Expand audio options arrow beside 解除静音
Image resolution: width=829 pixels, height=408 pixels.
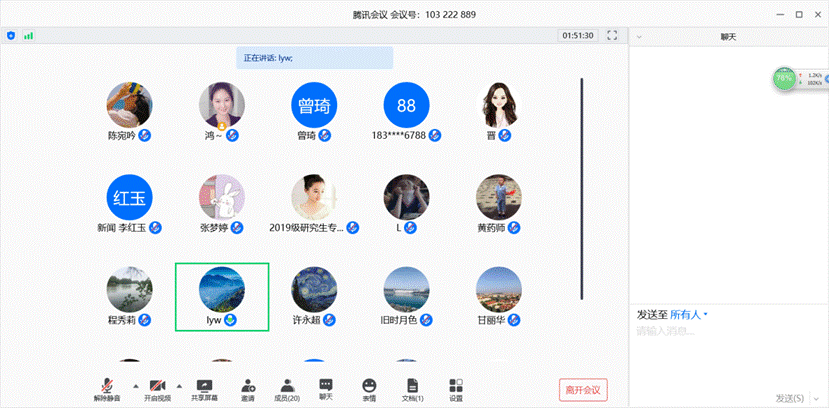(x=133, y=384)
